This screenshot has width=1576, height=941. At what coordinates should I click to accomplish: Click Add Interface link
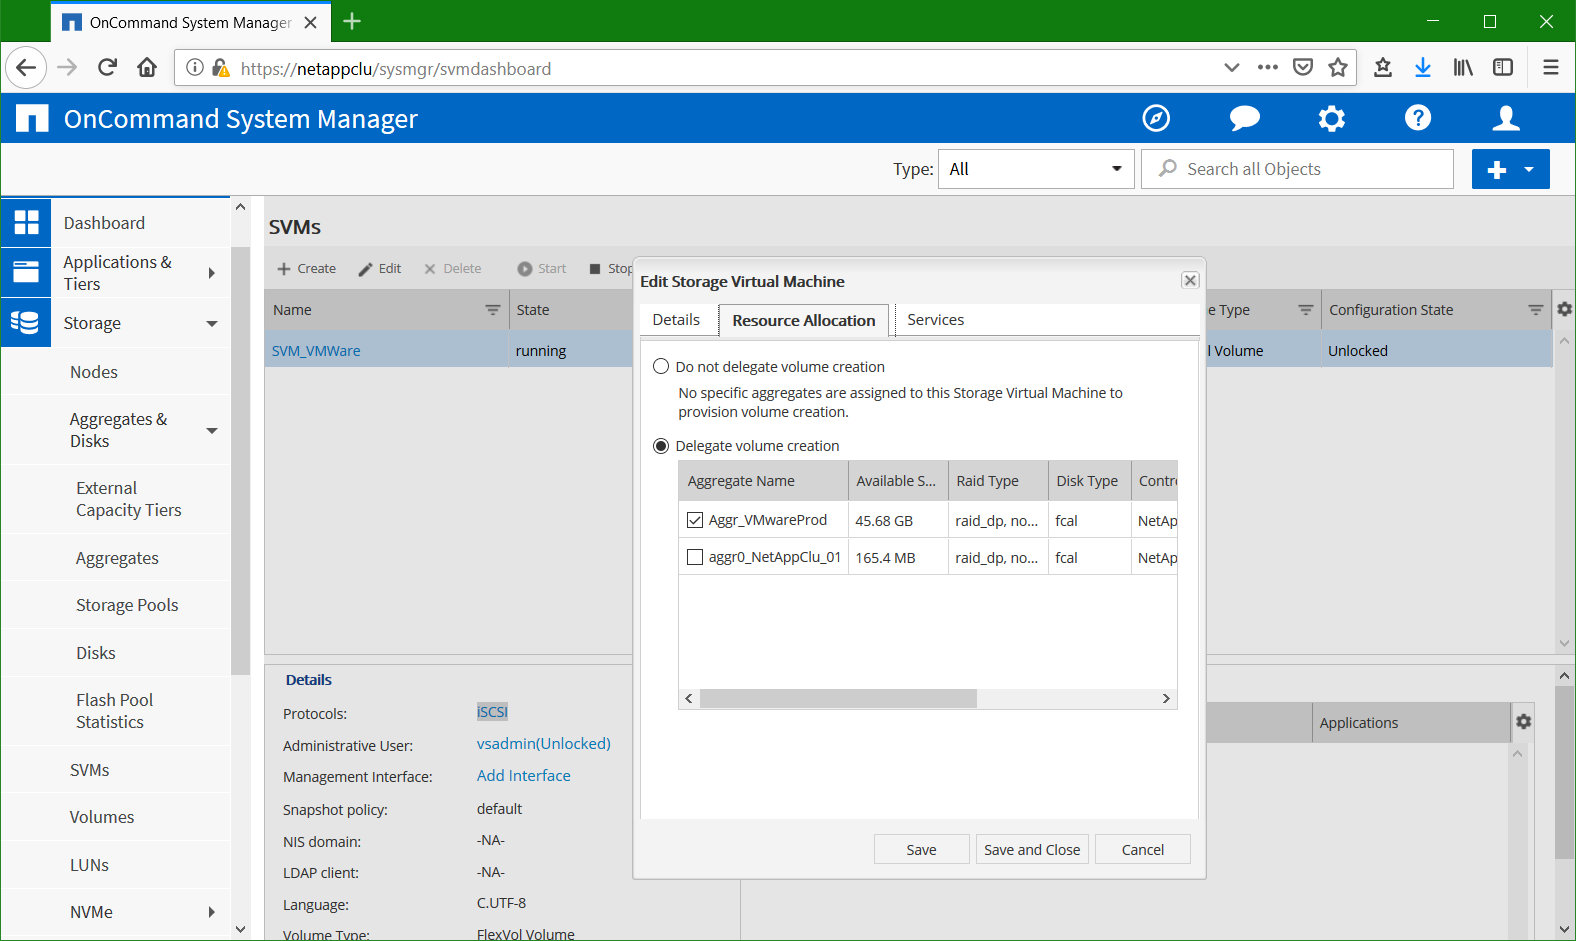[523, 776]
